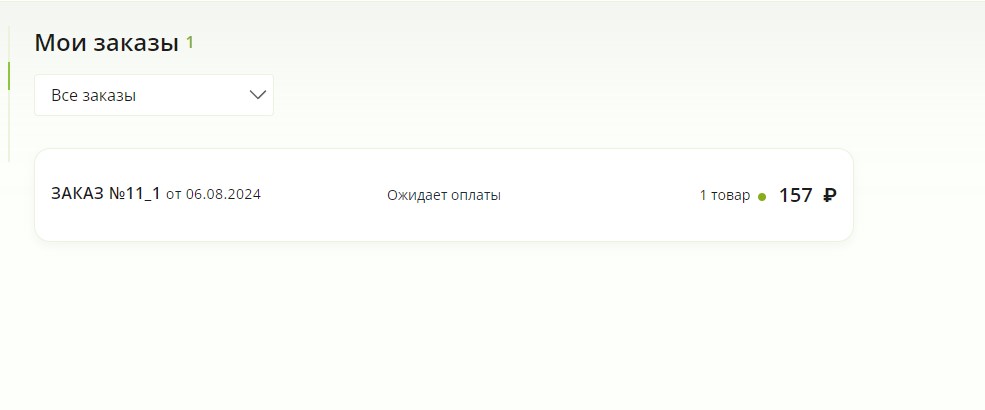Viewport: 985px width, 410px height.
Task: Click the green dot beside "1 товар"
Action: [762, 197]
